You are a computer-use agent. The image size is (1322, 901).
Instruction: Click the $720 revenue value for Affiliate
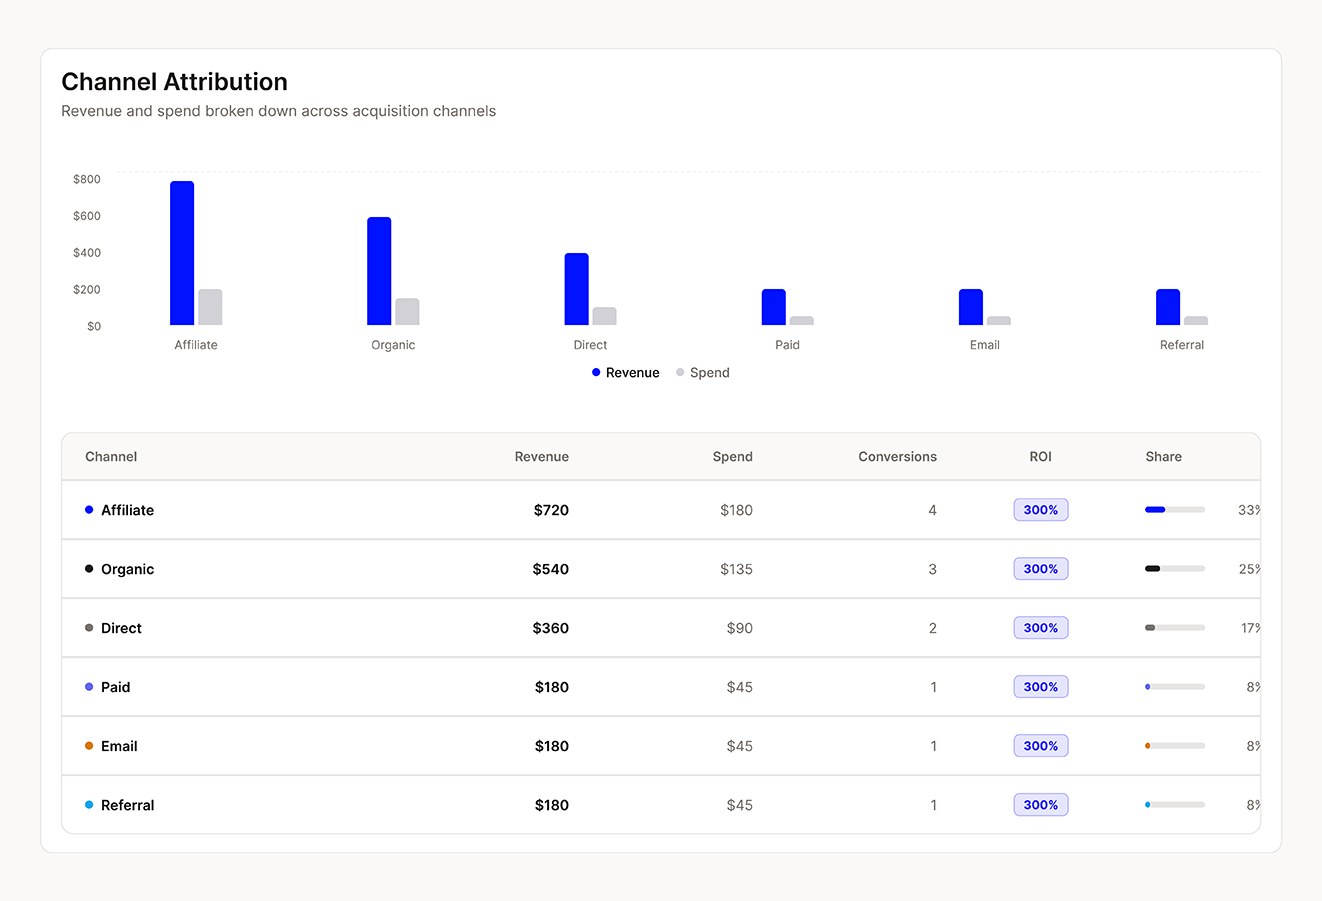[x=551, y=510]
